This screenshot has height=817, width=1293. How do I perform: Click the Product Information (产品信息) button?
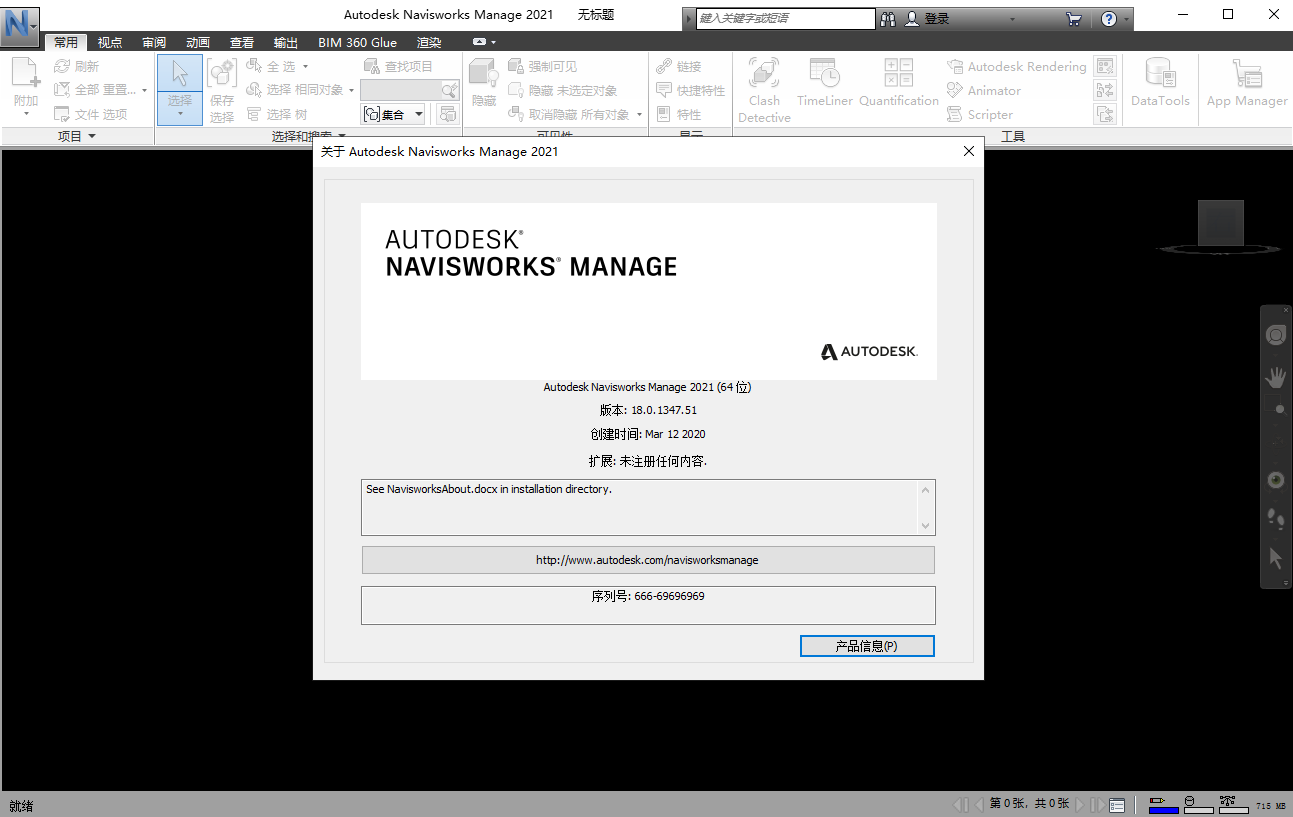(x=867, y=646)
